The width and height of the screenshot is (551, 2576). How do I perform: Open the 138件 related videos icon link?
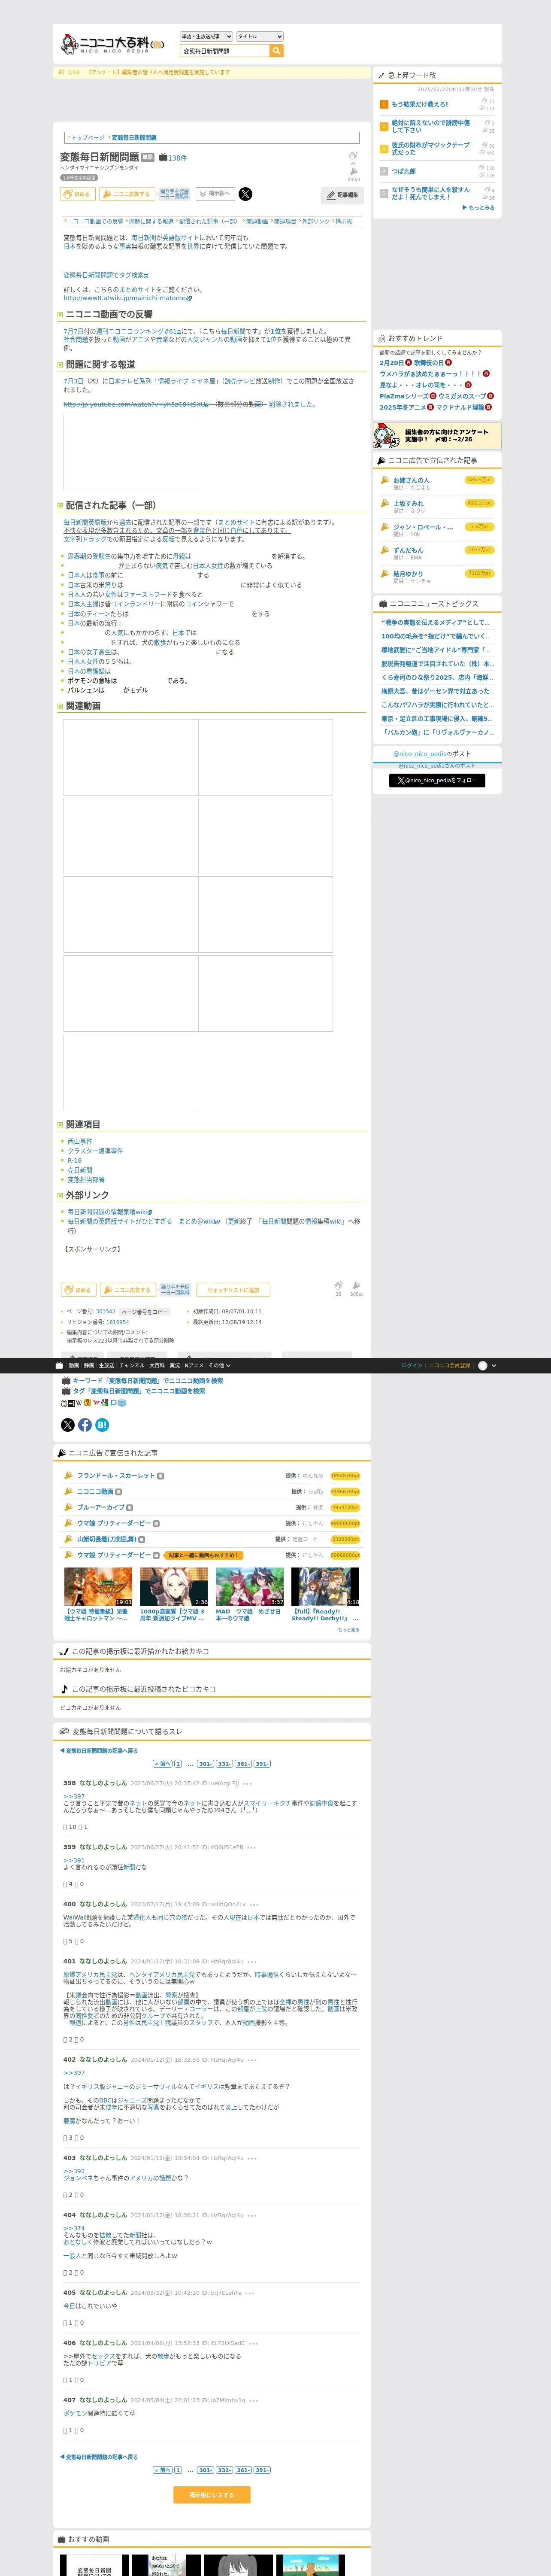tap(173, 158)
